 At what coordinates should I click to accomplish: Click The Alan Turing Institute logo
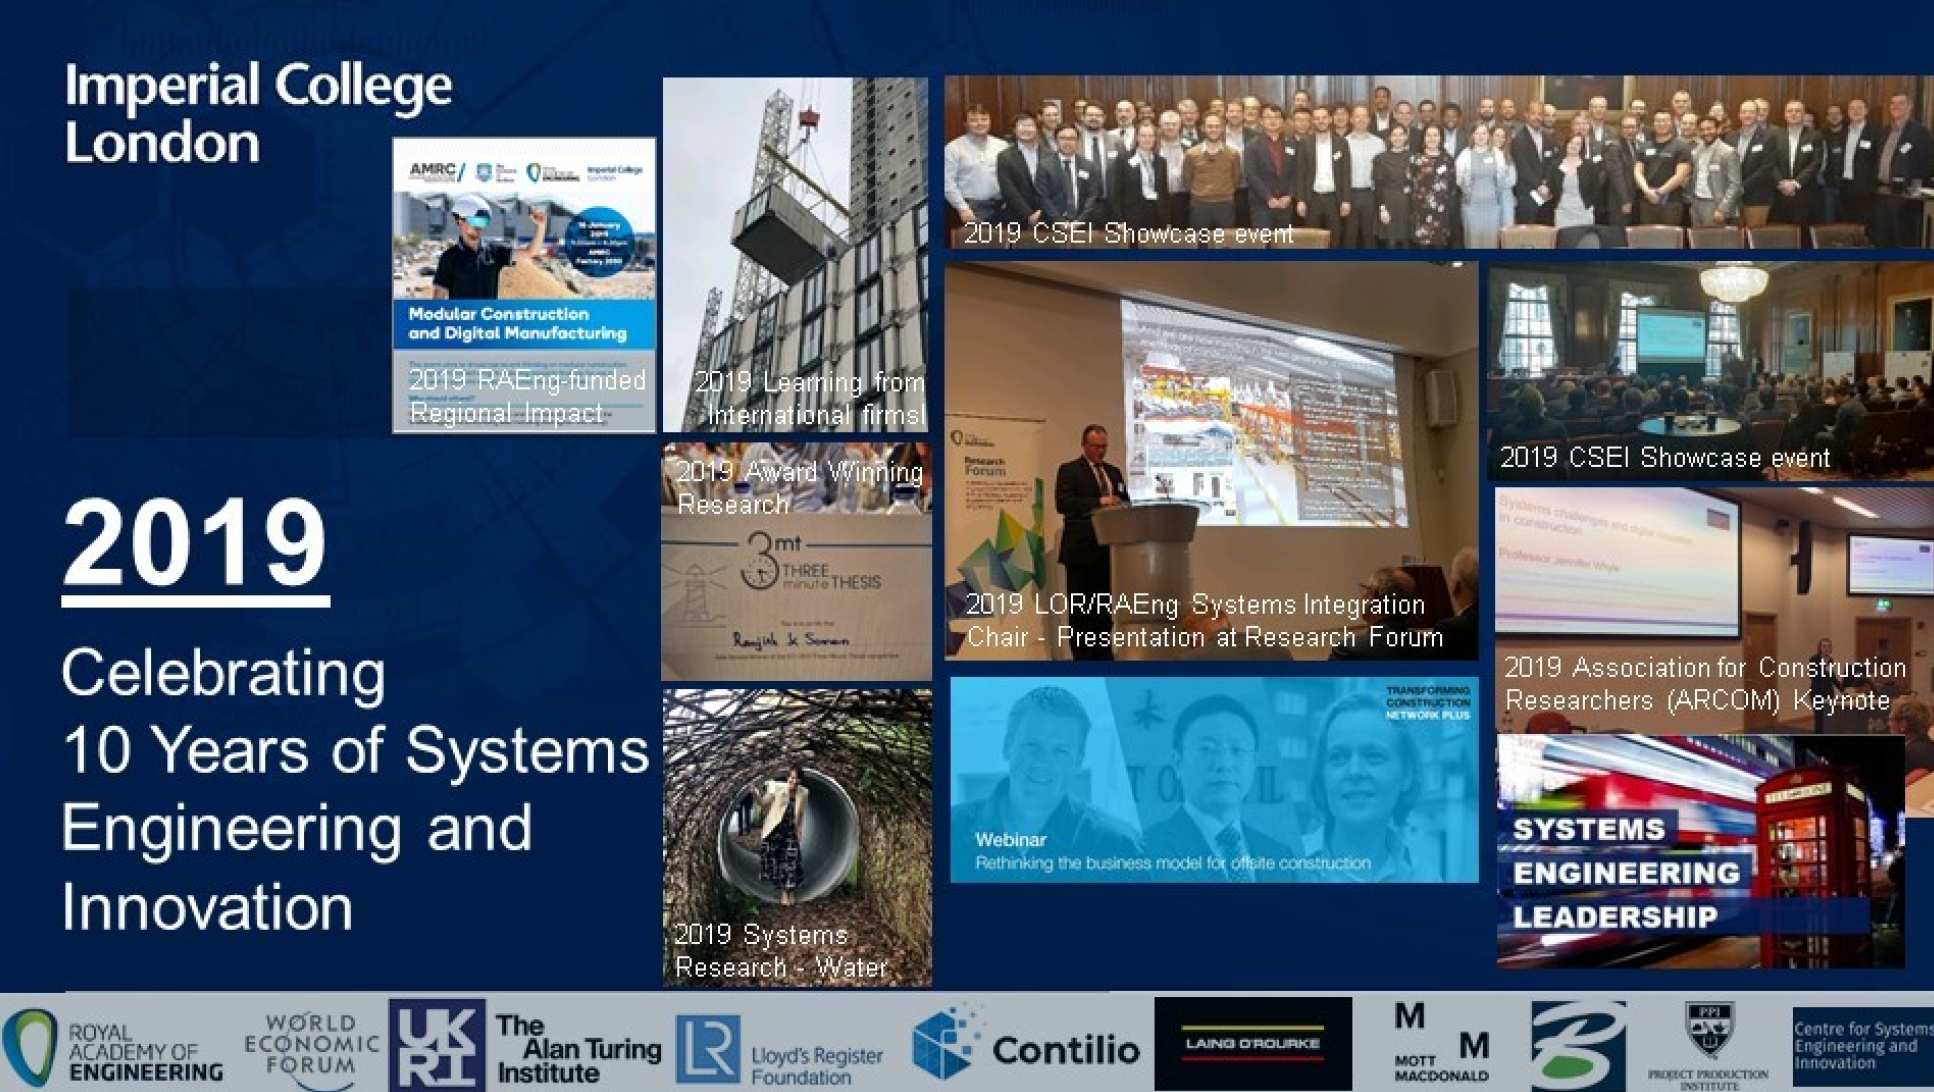[577, 1048]
